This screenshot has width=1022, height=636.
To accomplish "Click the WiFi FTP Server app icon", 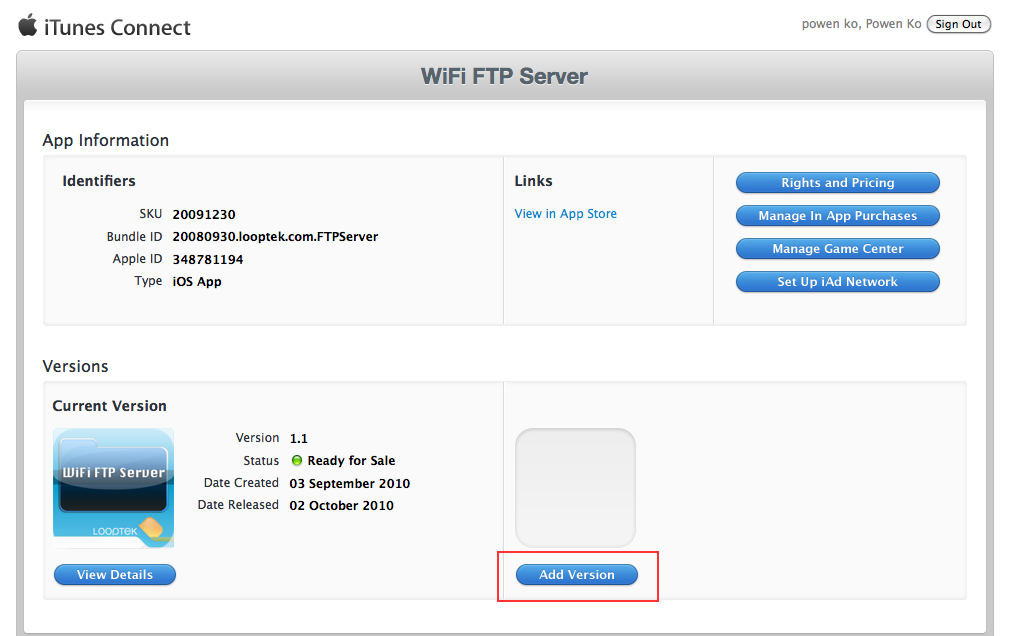I will coord(113,488).
